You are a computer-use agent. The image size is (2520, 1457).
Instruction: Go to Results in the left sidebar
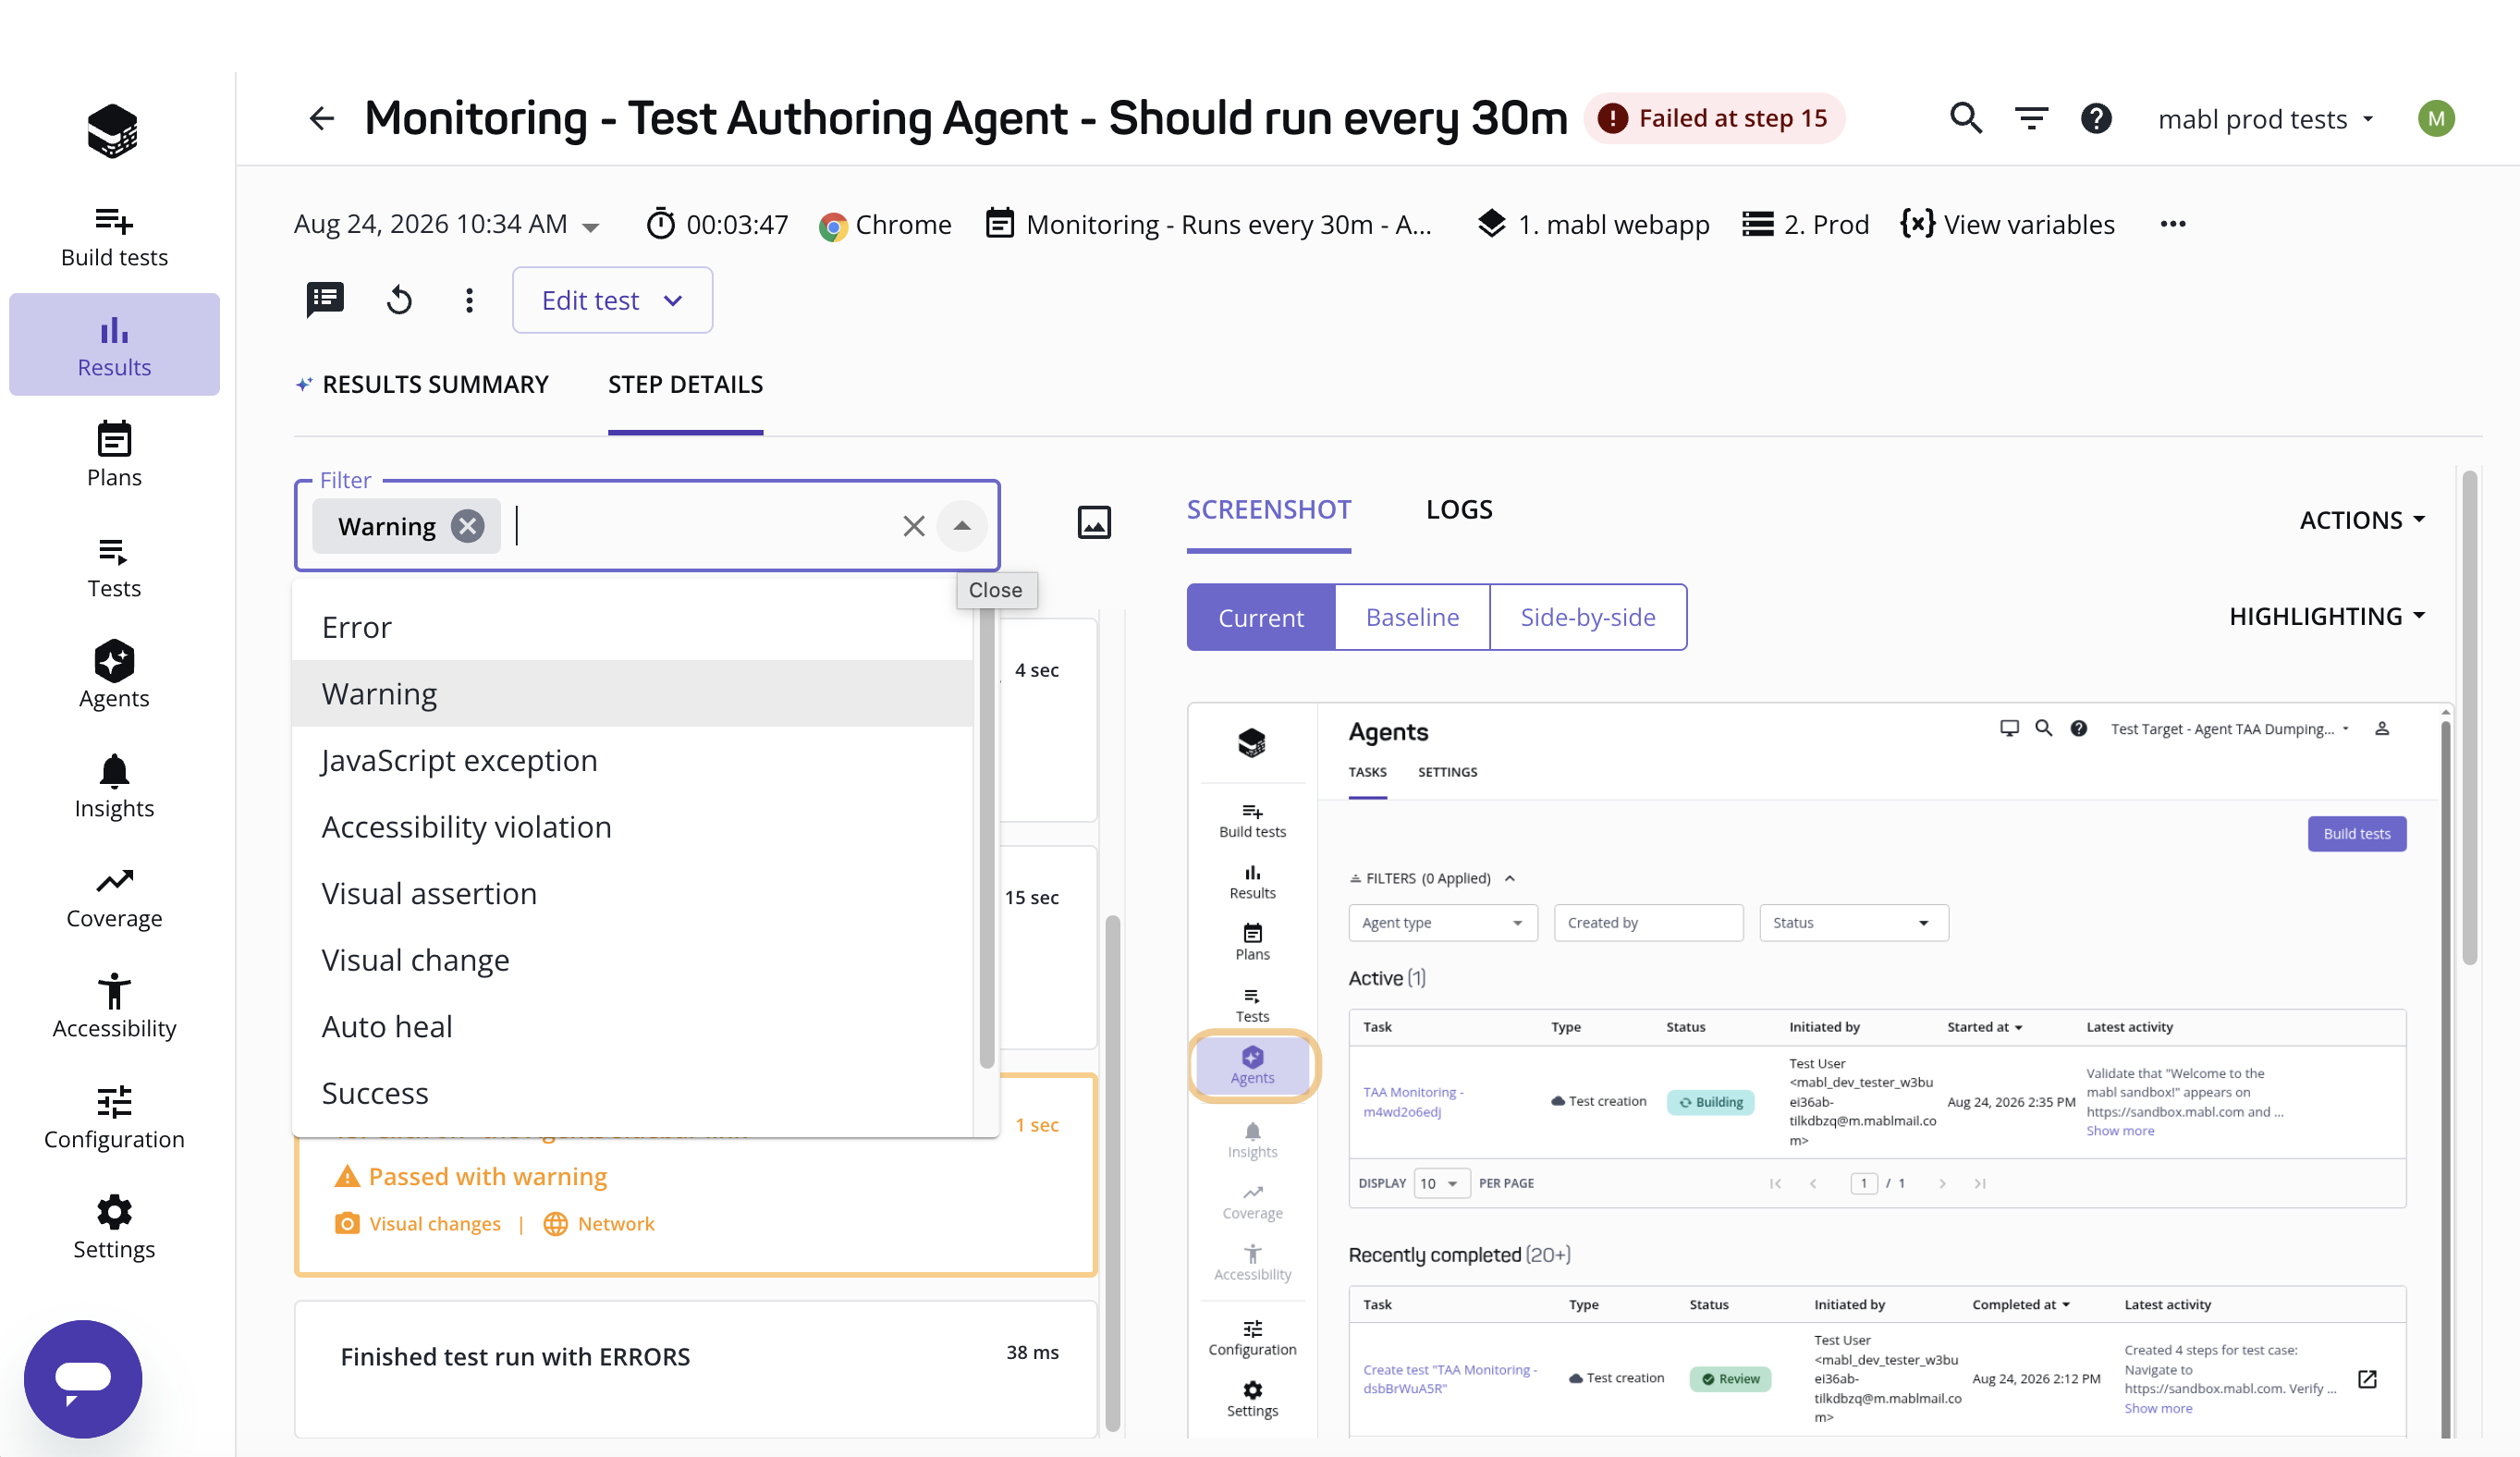[114, 345]
